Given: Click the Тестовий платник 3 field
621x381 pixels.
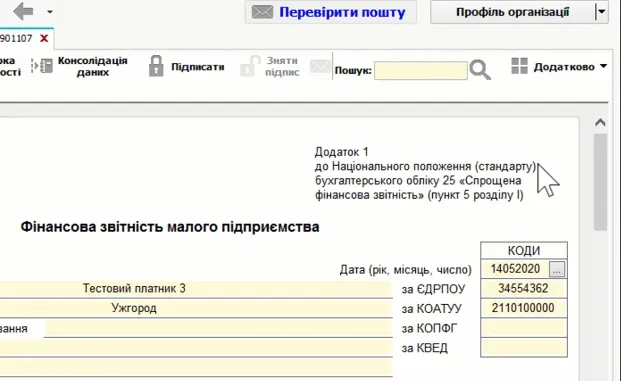Looking at the screenshot, I should tap(196, 289).
